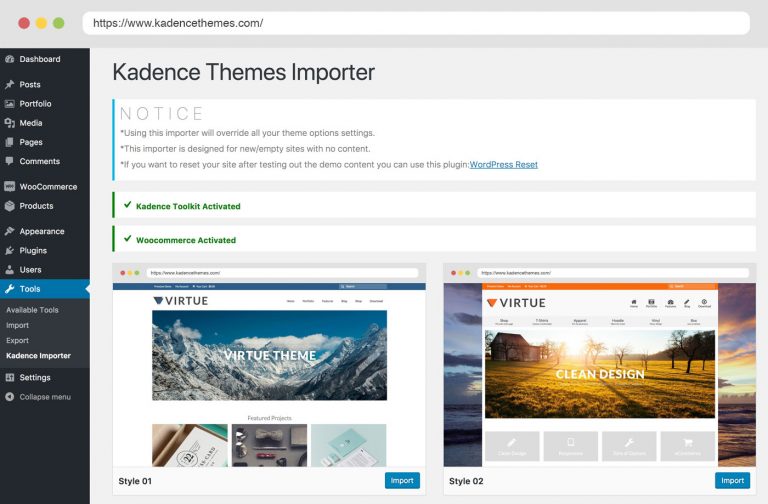Click the Tools wrench icon
Viewport: 768px width, 504px height.
9,289
